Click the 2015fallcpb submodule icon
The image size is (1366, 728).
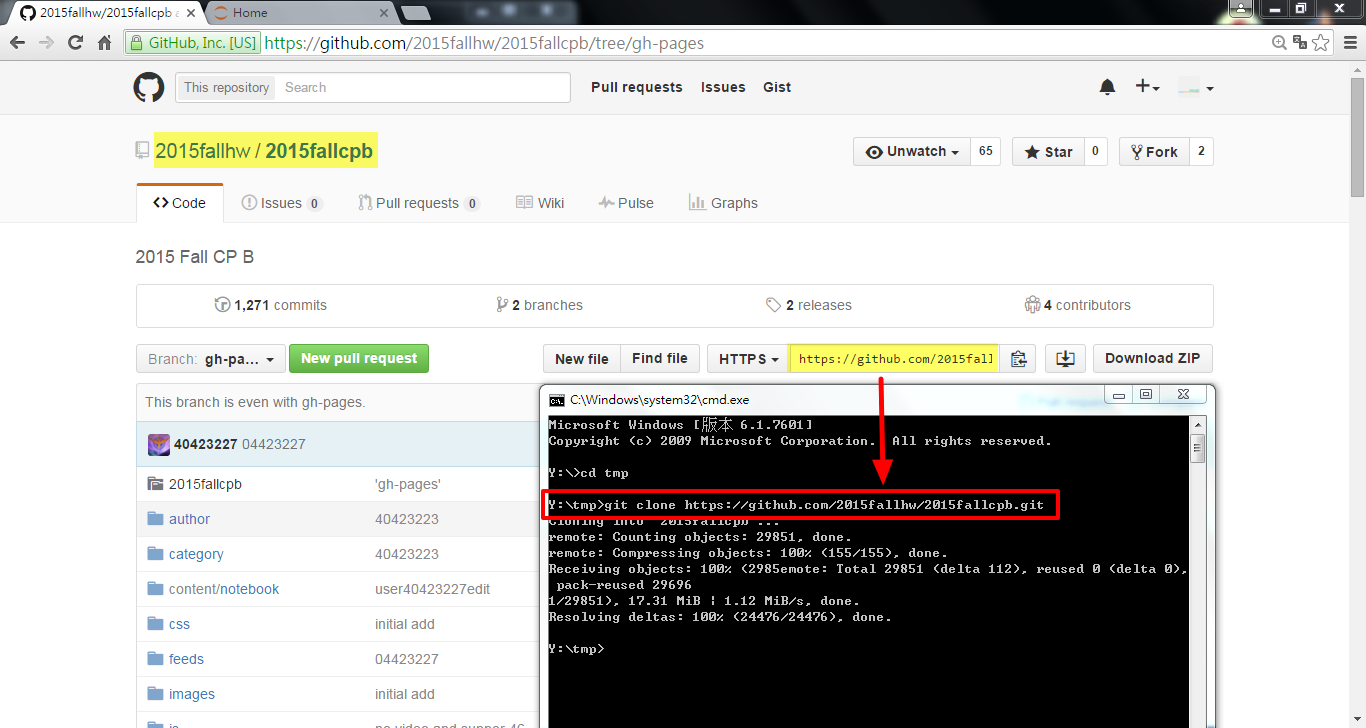coord(155,484)
